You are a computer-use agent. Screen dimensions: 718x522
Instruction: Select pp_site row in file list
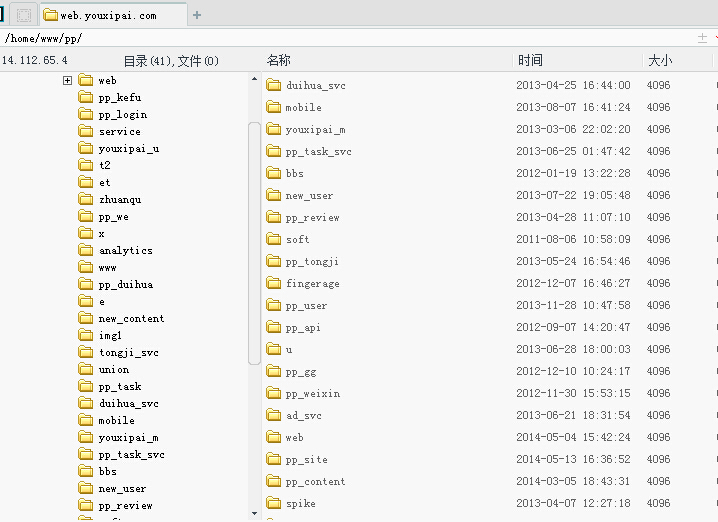488,459
